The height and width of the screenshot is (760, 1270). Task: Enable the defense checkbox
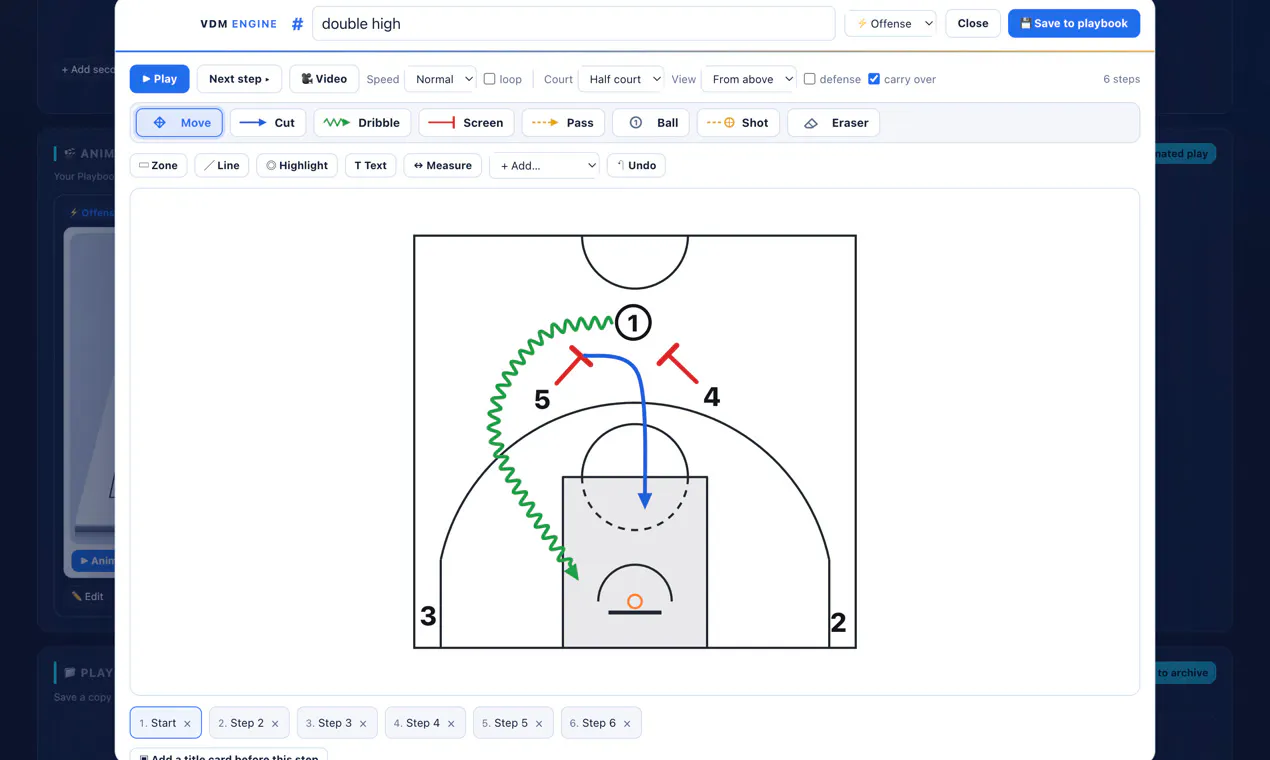[x=809, y=78]
